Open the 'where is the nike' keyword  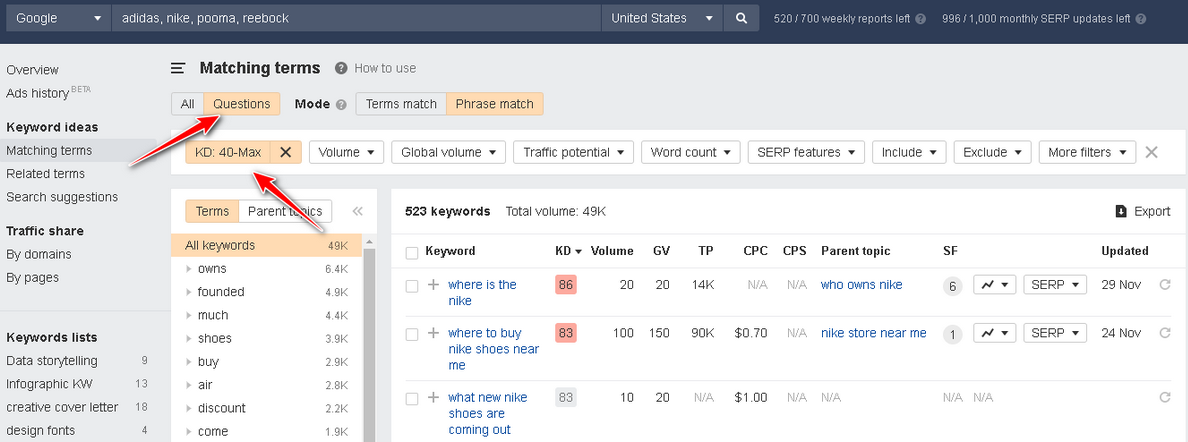tap(483, 293)
